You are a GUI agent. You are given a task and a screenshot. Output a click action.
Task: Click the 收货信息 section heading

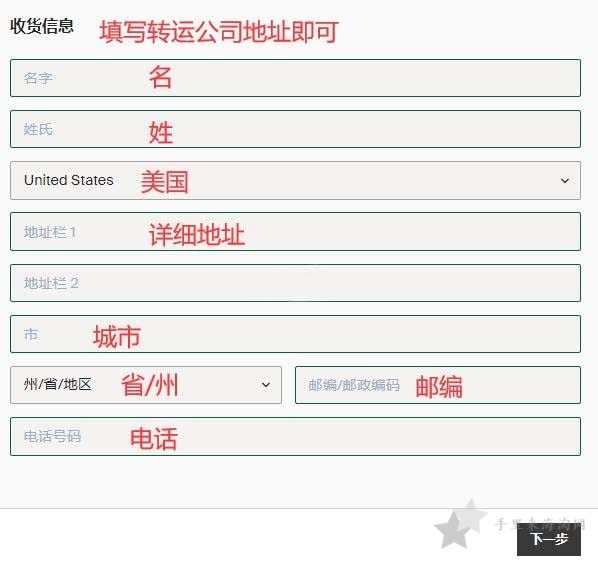[x=42, y=26]
